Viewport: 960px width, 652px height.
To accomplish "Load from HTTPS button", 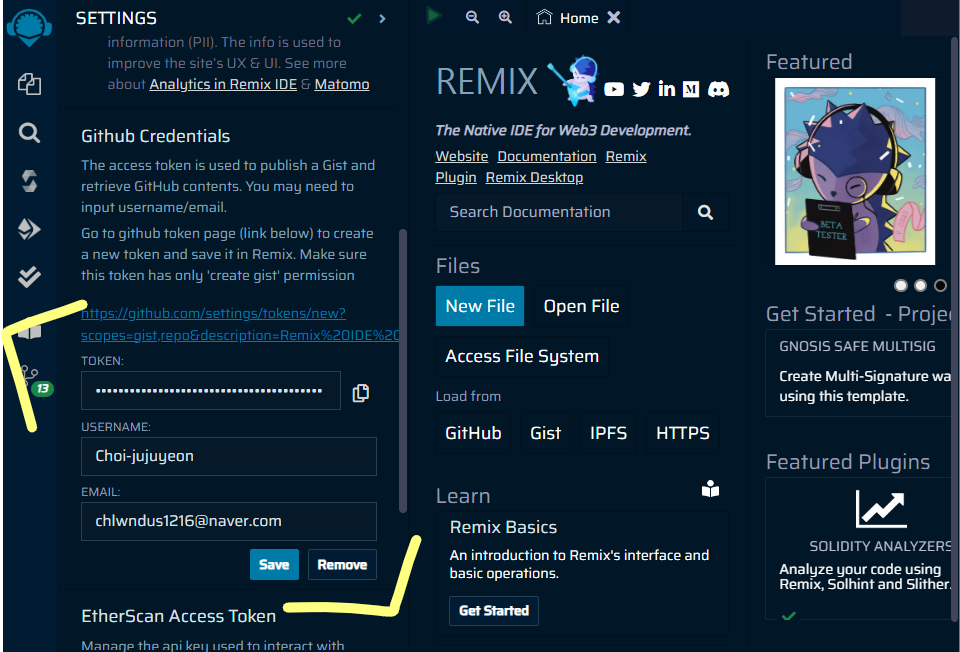I will pyautogui.click(x=683, y=433).
